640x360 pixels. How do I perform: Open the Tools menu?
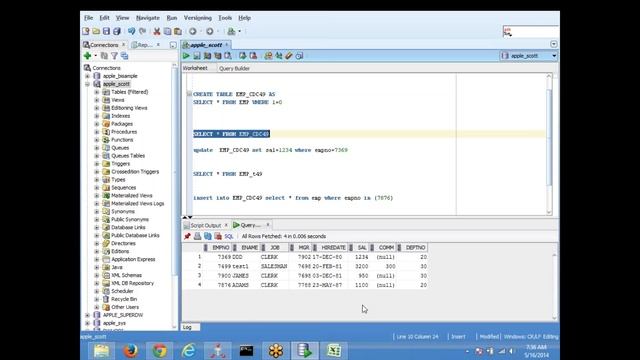(225, 18)
